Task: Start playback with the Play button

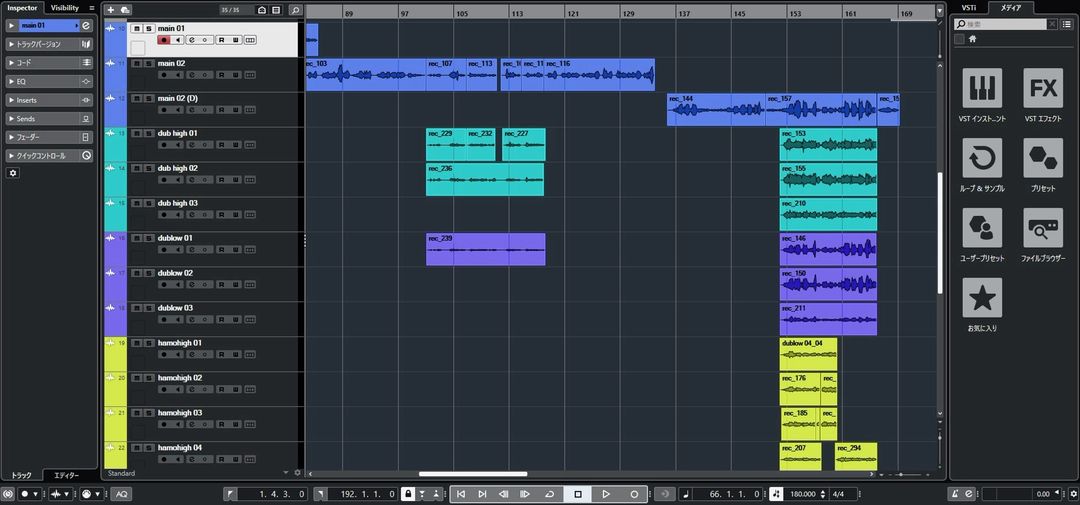Action: pos(606,494)
